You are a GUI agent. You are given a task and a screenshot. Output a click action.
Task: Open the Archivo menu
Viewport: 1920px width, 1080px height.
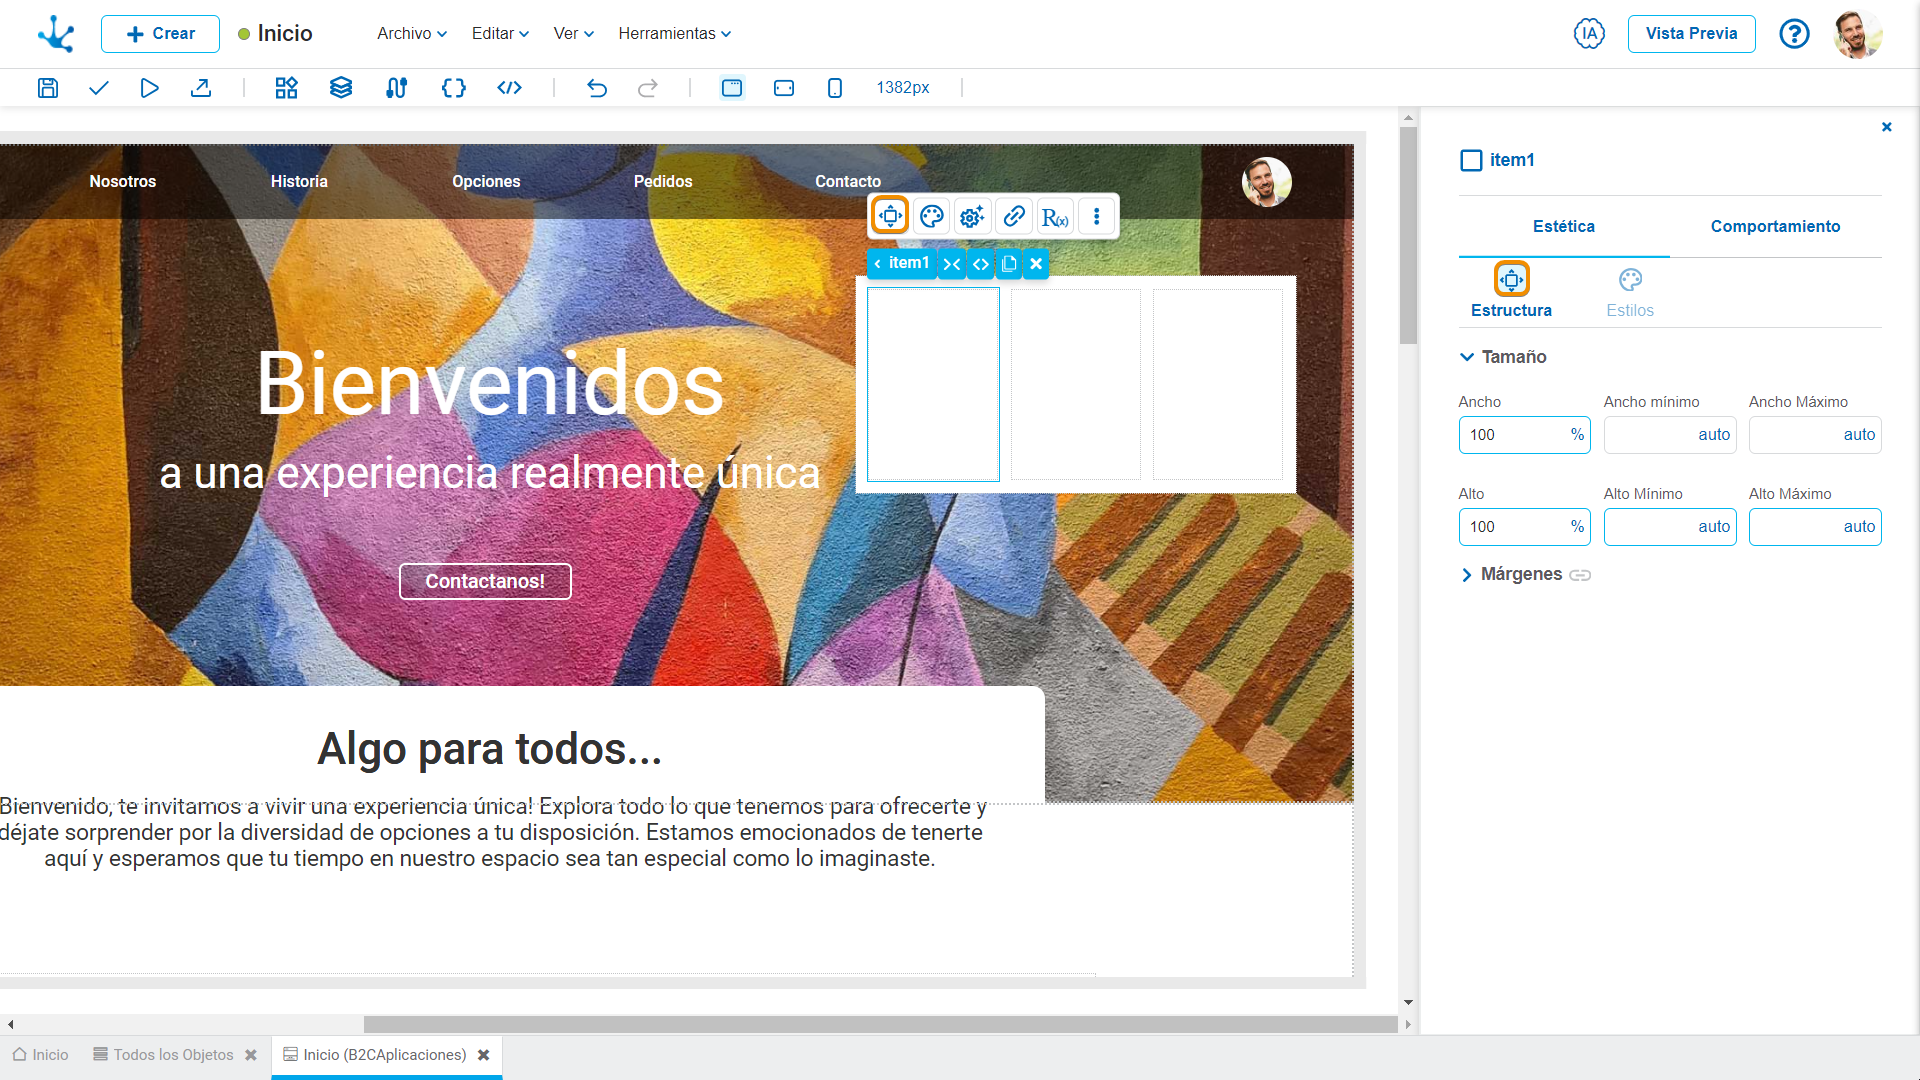tap(412, 34)
